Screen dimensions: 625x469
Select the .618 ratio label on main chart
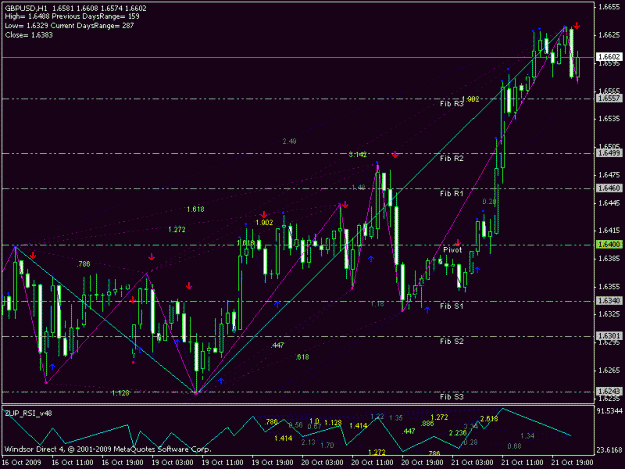(x=302, y=357)
